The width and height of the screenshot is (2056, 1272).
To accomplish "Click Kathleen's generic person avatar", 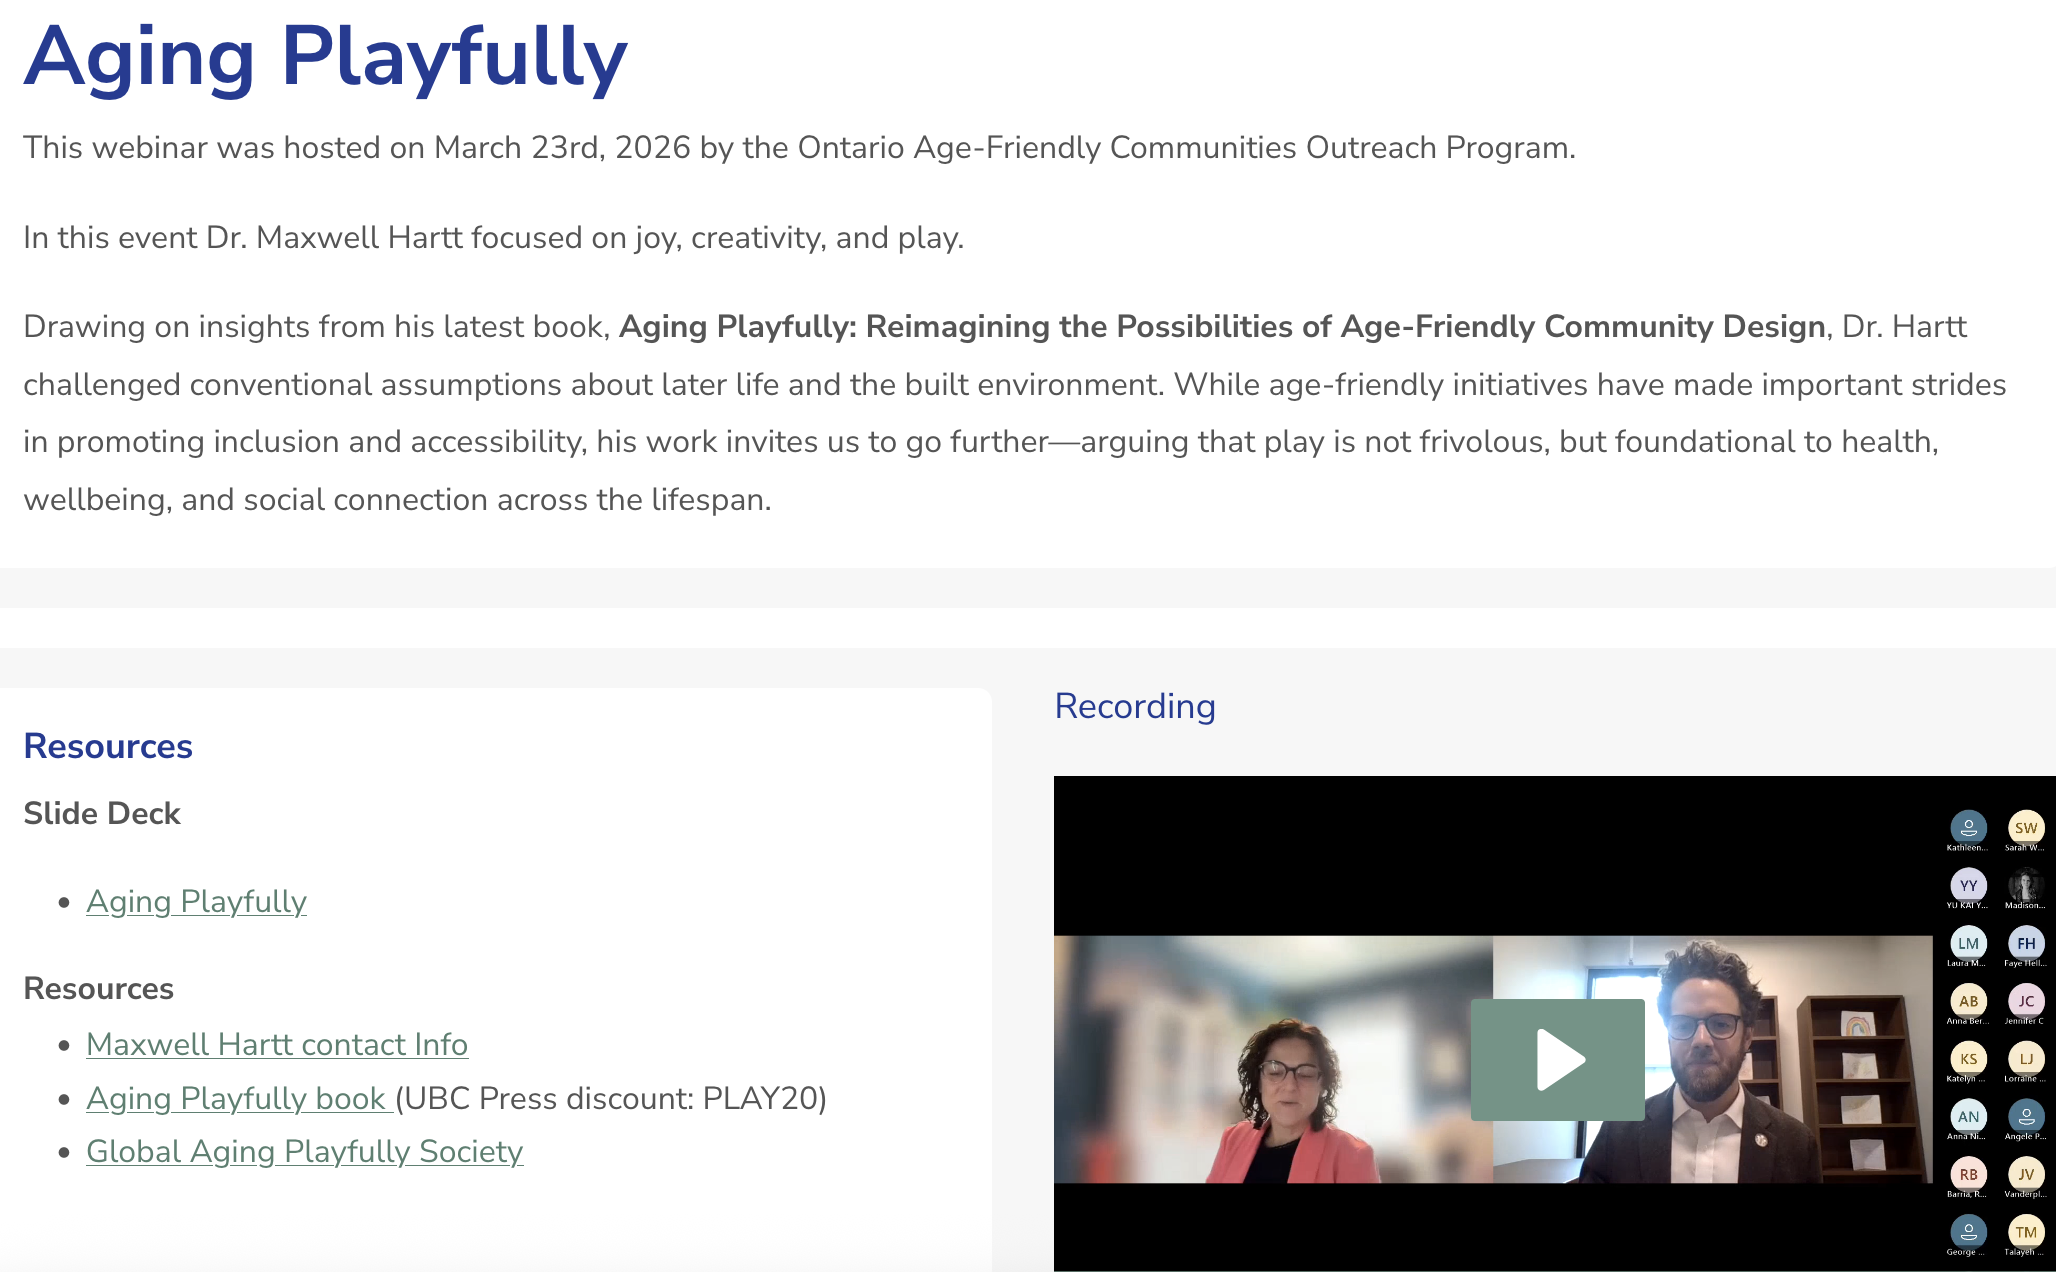I will click(x=1968, y=828).
